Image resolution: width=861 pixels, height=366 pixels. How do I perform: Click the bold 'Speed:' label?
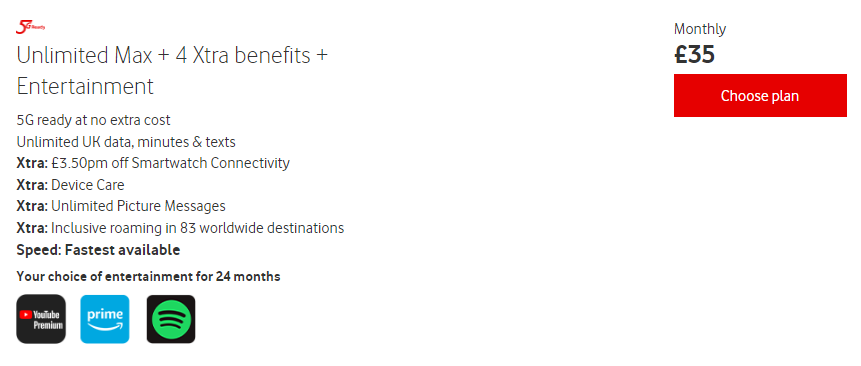pyautogui.click(x=39, y=250)
